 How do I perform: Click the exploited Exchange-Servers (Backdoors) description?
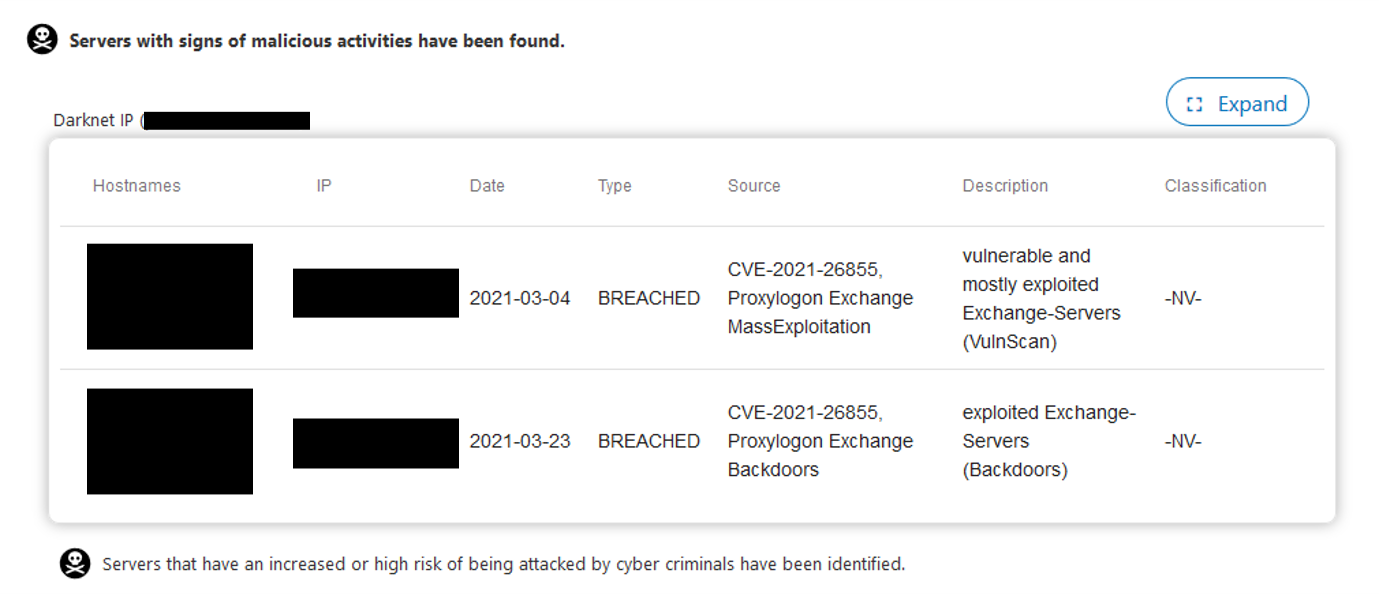tap(1049, 441)
